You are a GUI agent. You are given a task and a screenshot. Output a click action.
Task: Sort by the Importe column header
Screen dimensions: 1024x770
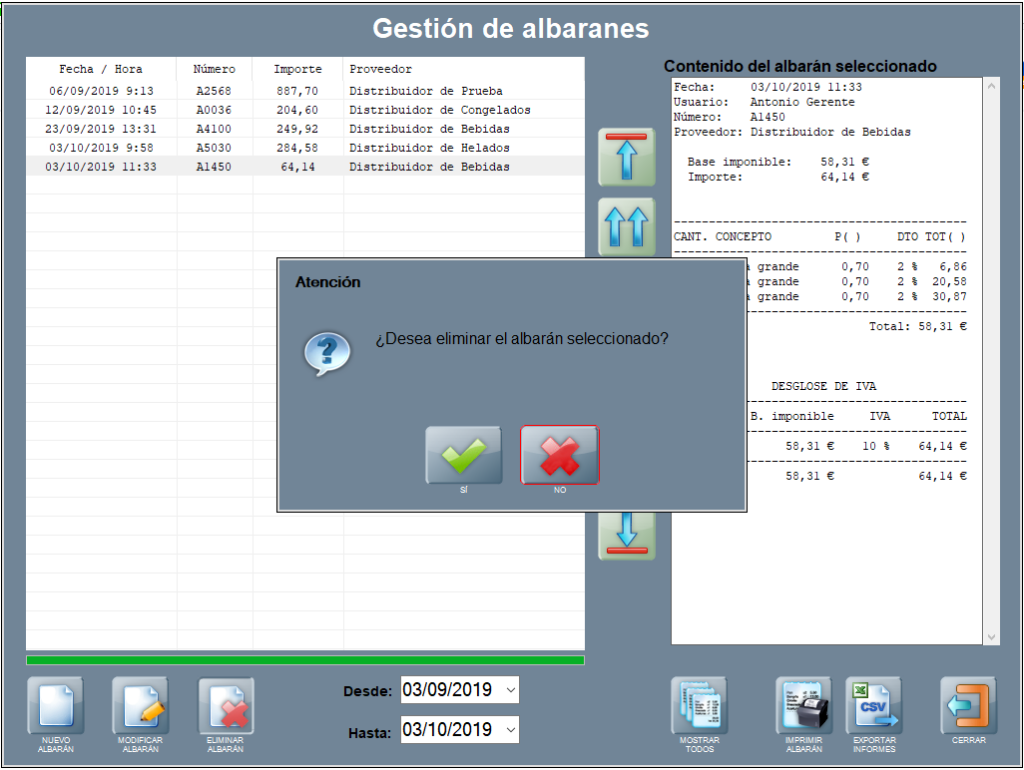point(298,69)
